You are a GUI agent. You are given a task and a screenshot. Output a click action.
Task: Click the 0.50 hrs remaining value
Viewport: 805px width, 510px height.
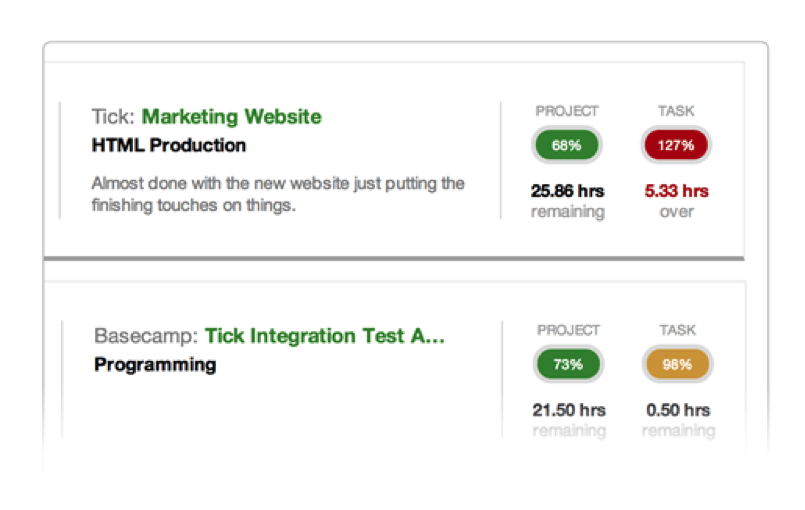(x=679, y=420)
